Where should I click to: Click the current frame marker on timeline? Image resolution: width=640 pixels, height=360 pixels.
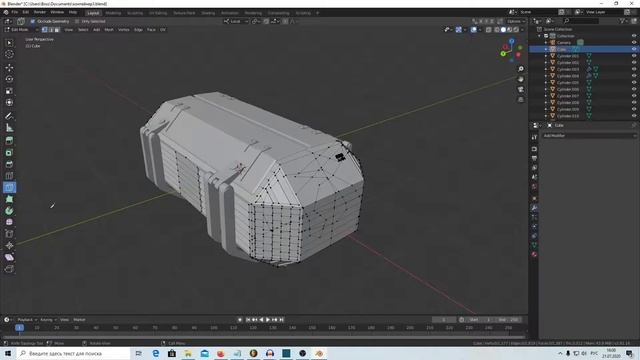[20, 327]
